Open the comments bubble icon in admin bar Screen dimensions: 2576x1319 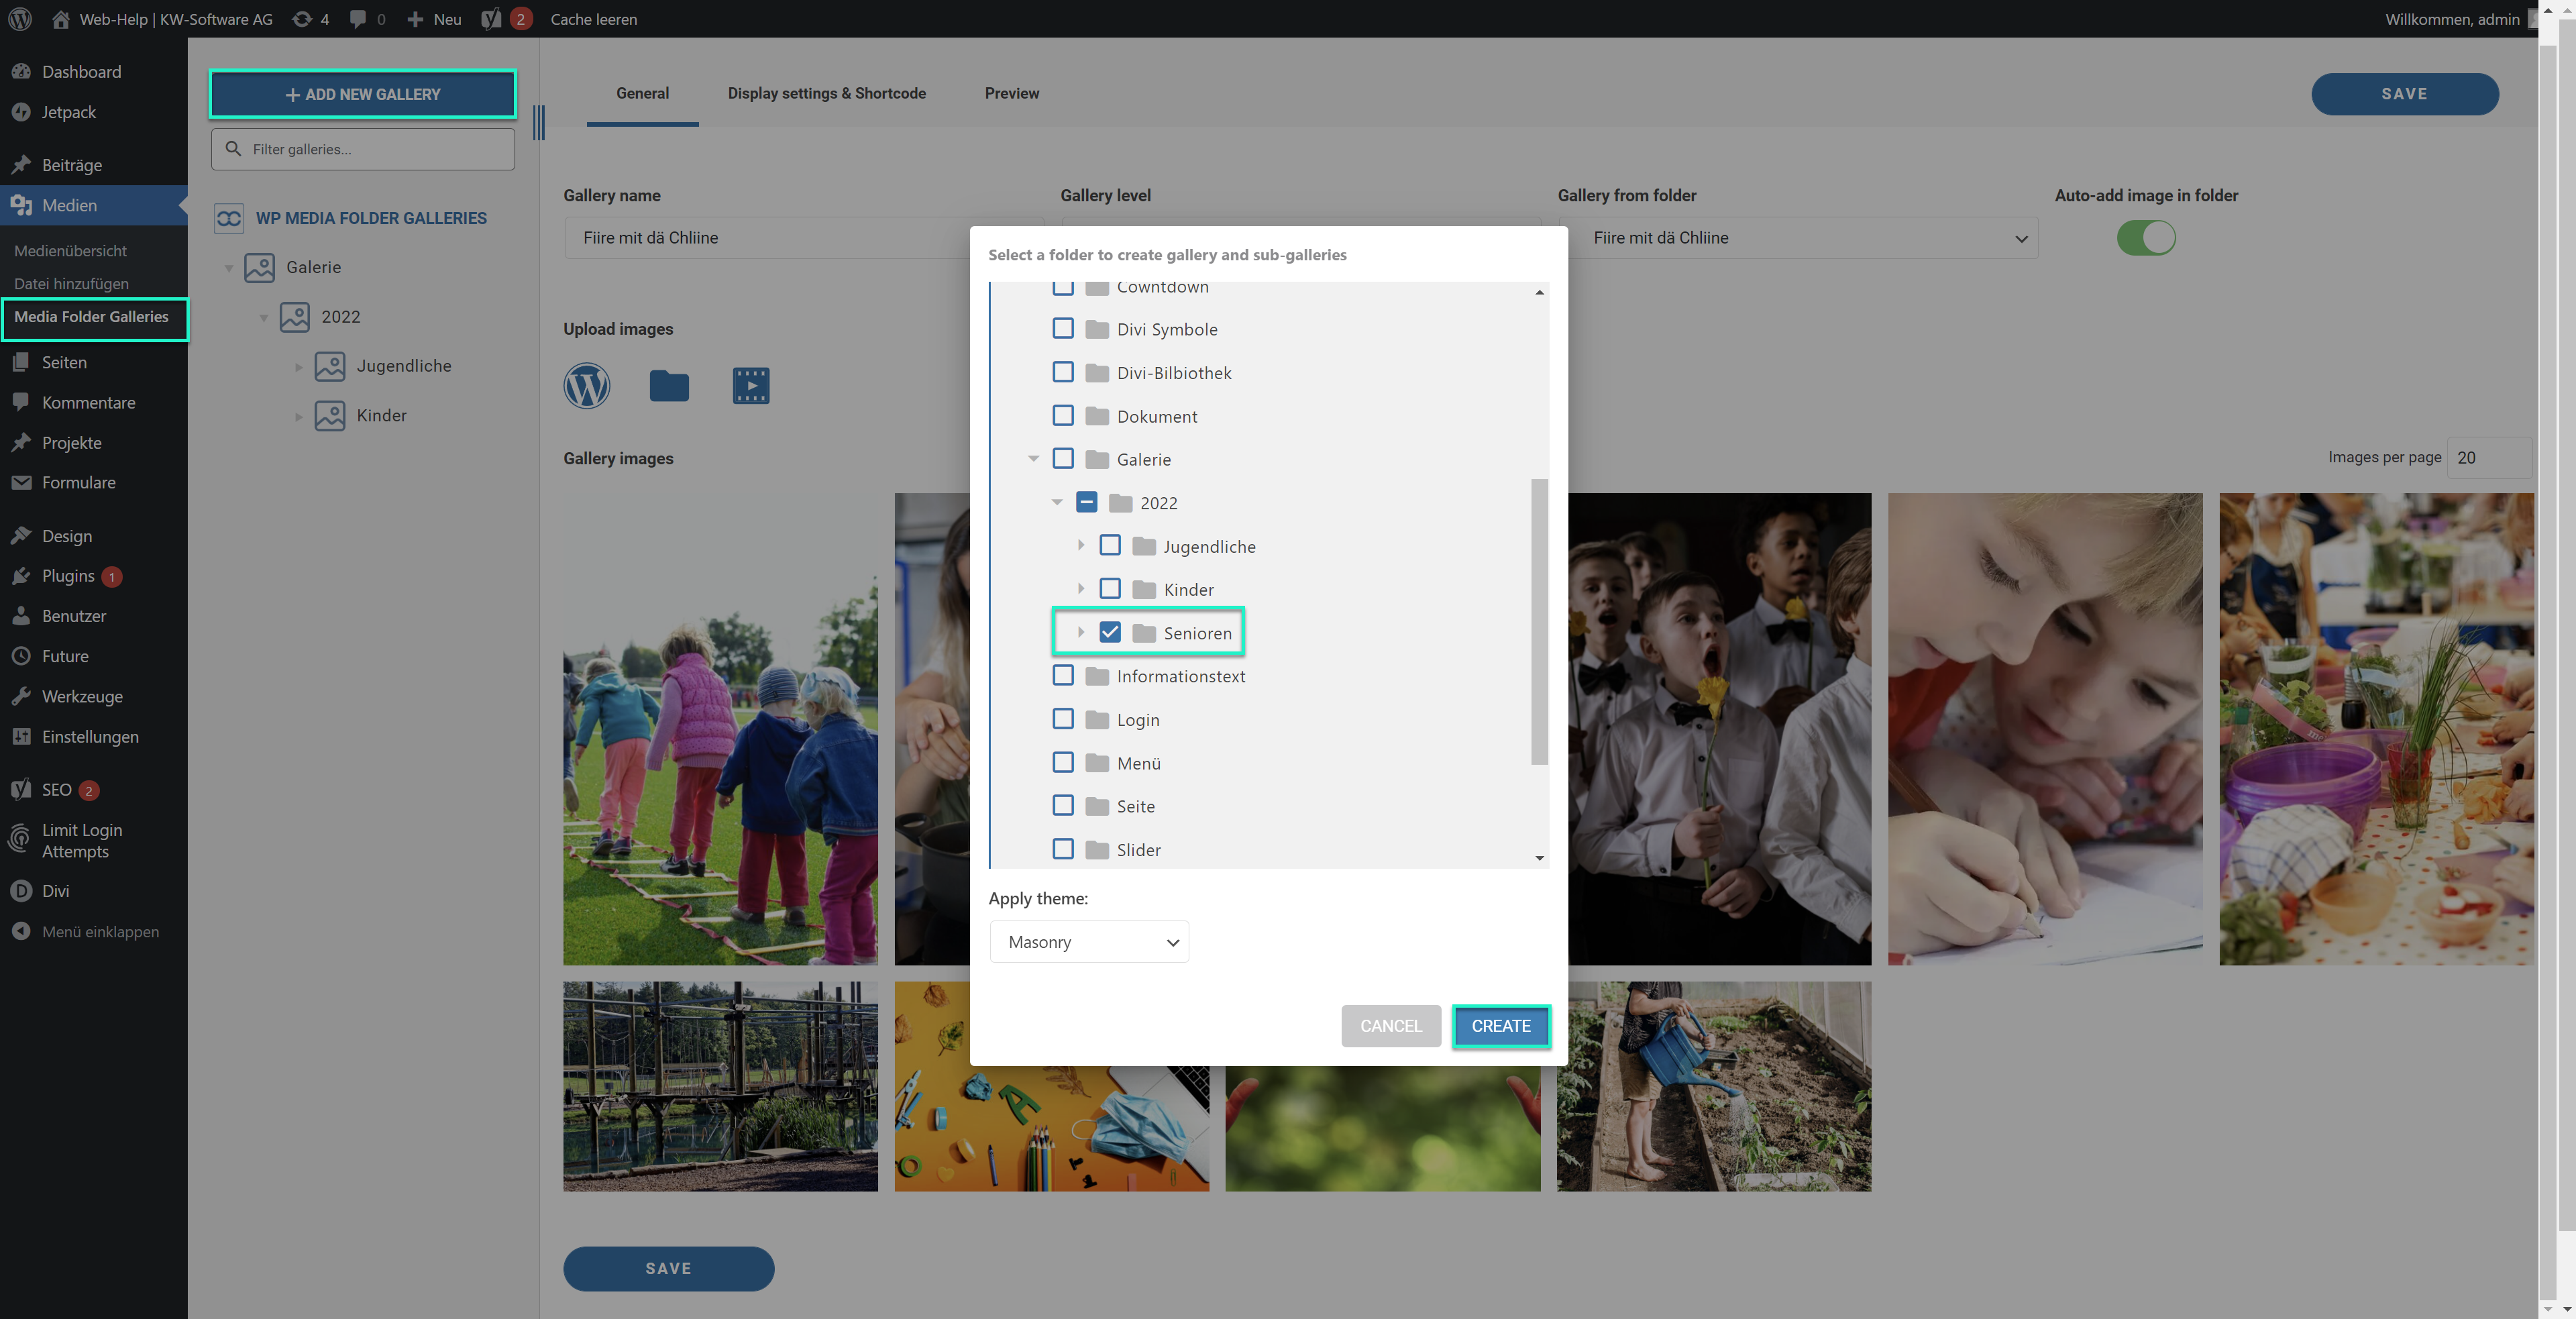358,19
